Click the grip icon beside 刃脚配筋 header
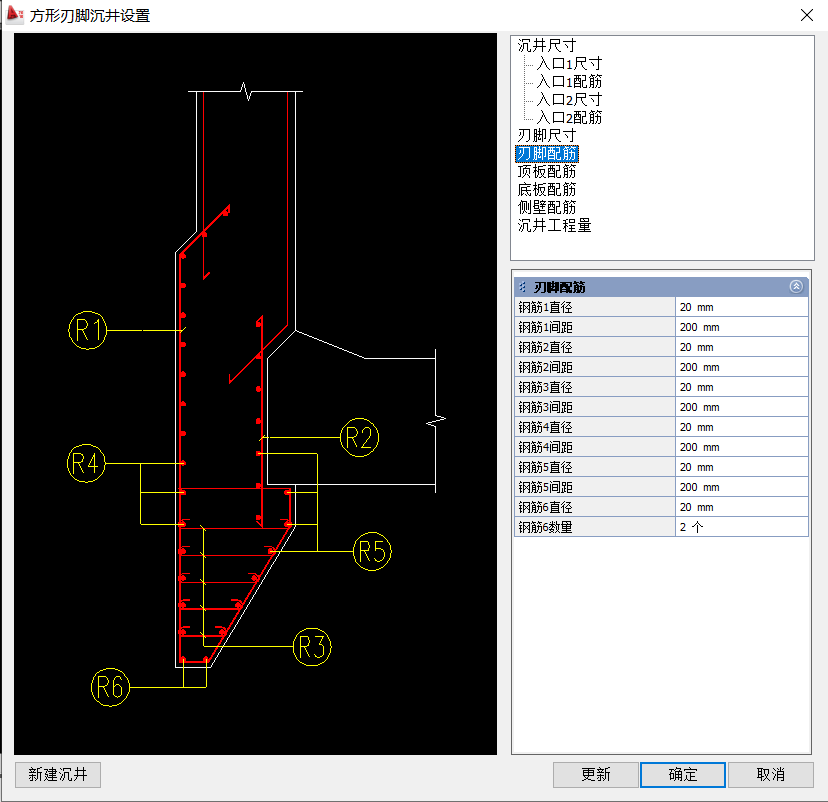Image resolution: width=828 pixels, height=802 pixels. point(523,287)
